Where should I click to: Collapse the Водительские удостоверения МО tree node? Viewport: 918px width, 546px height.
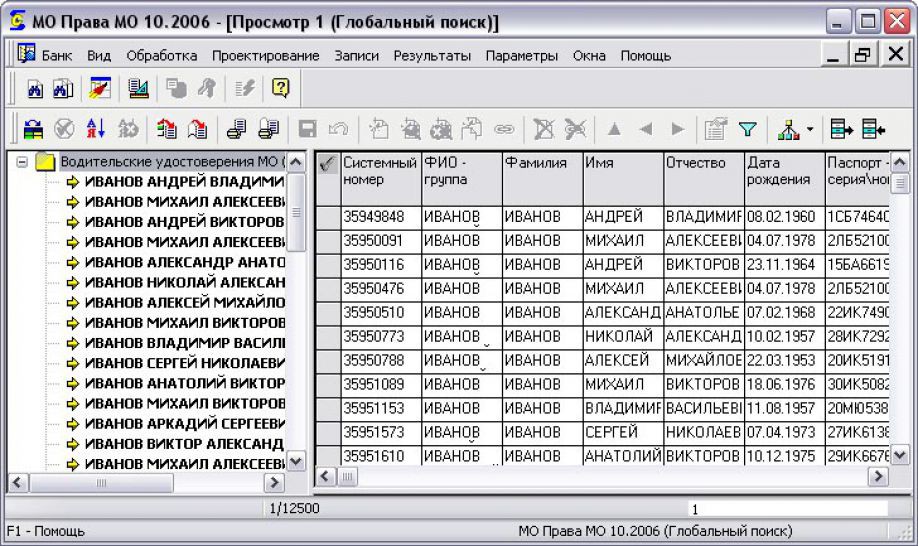pos(22,162)
